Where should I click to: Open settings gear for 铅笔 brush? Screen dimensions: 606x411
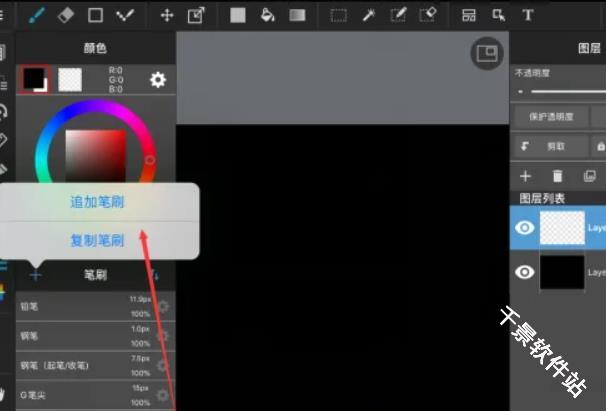[163, 307]
